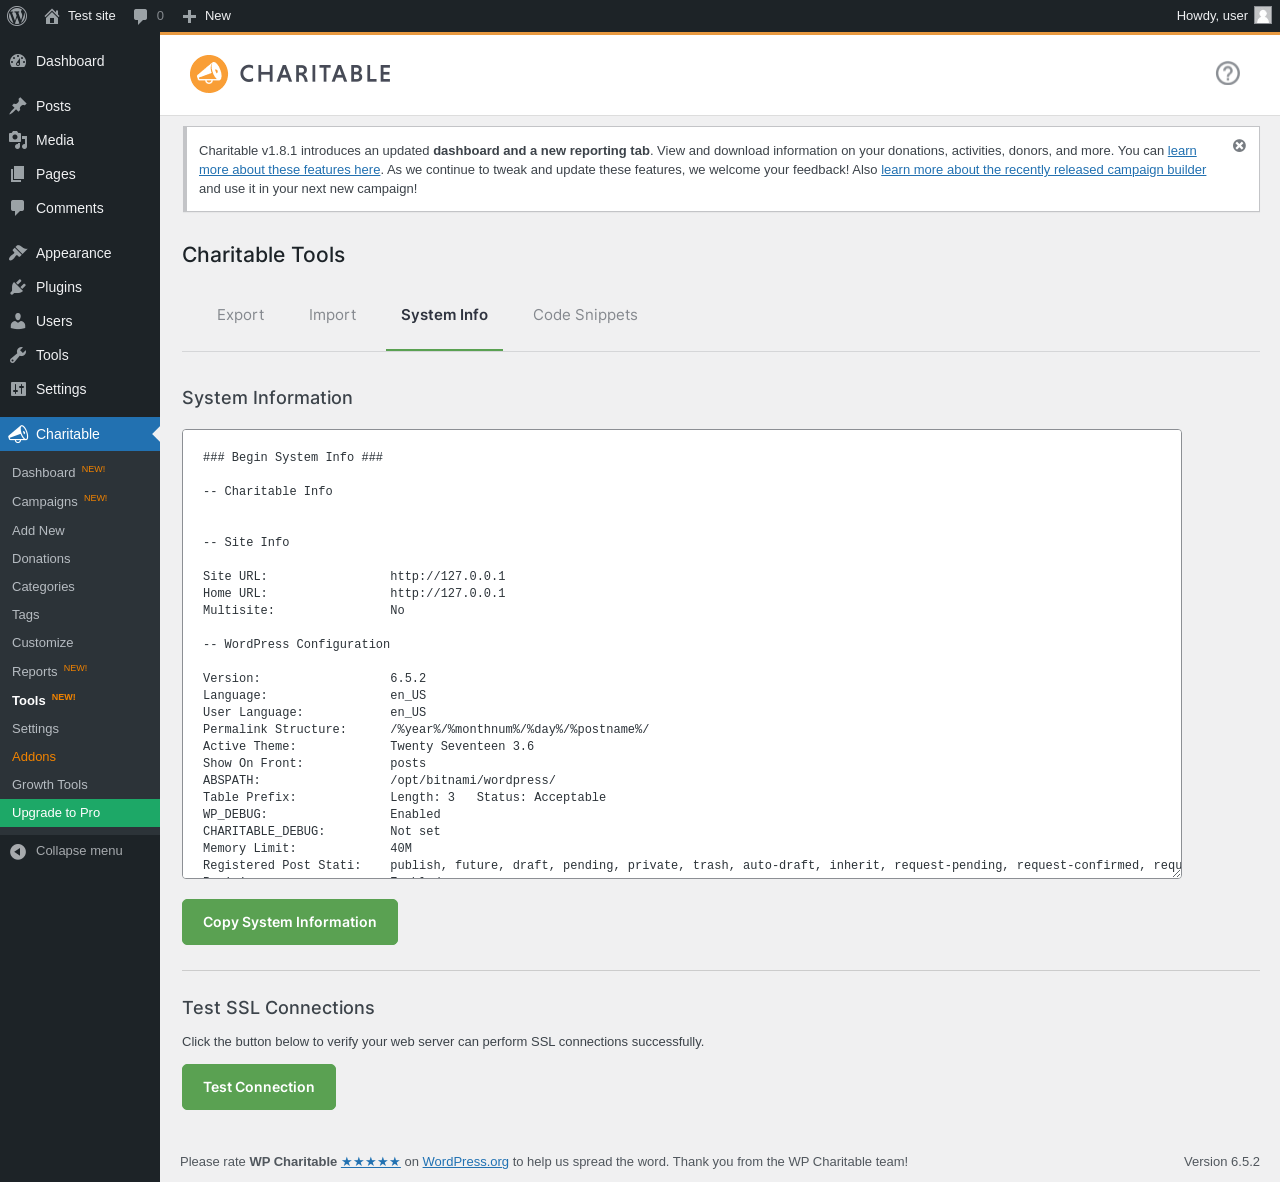This screenshot has width=1280, height=1182.
Task: Click the Media icon in sidebar
Action: (18, 140)
